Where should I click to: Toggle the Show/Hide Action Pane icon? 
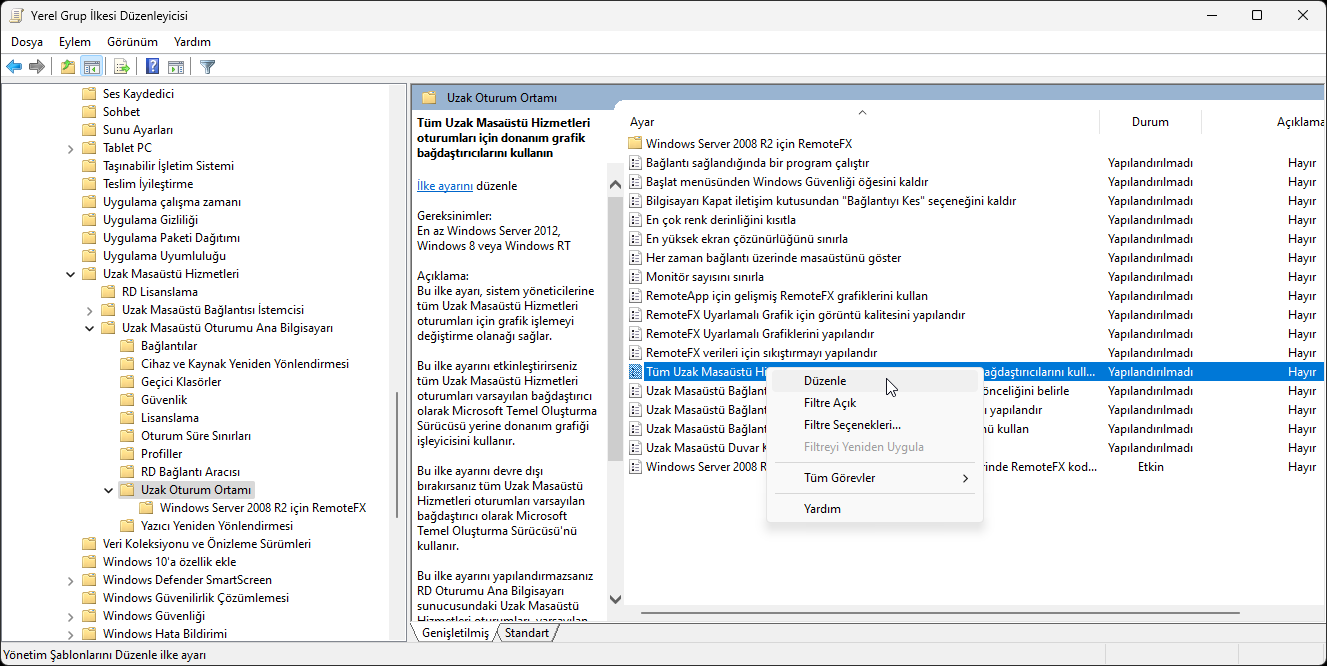pos(176,67)
